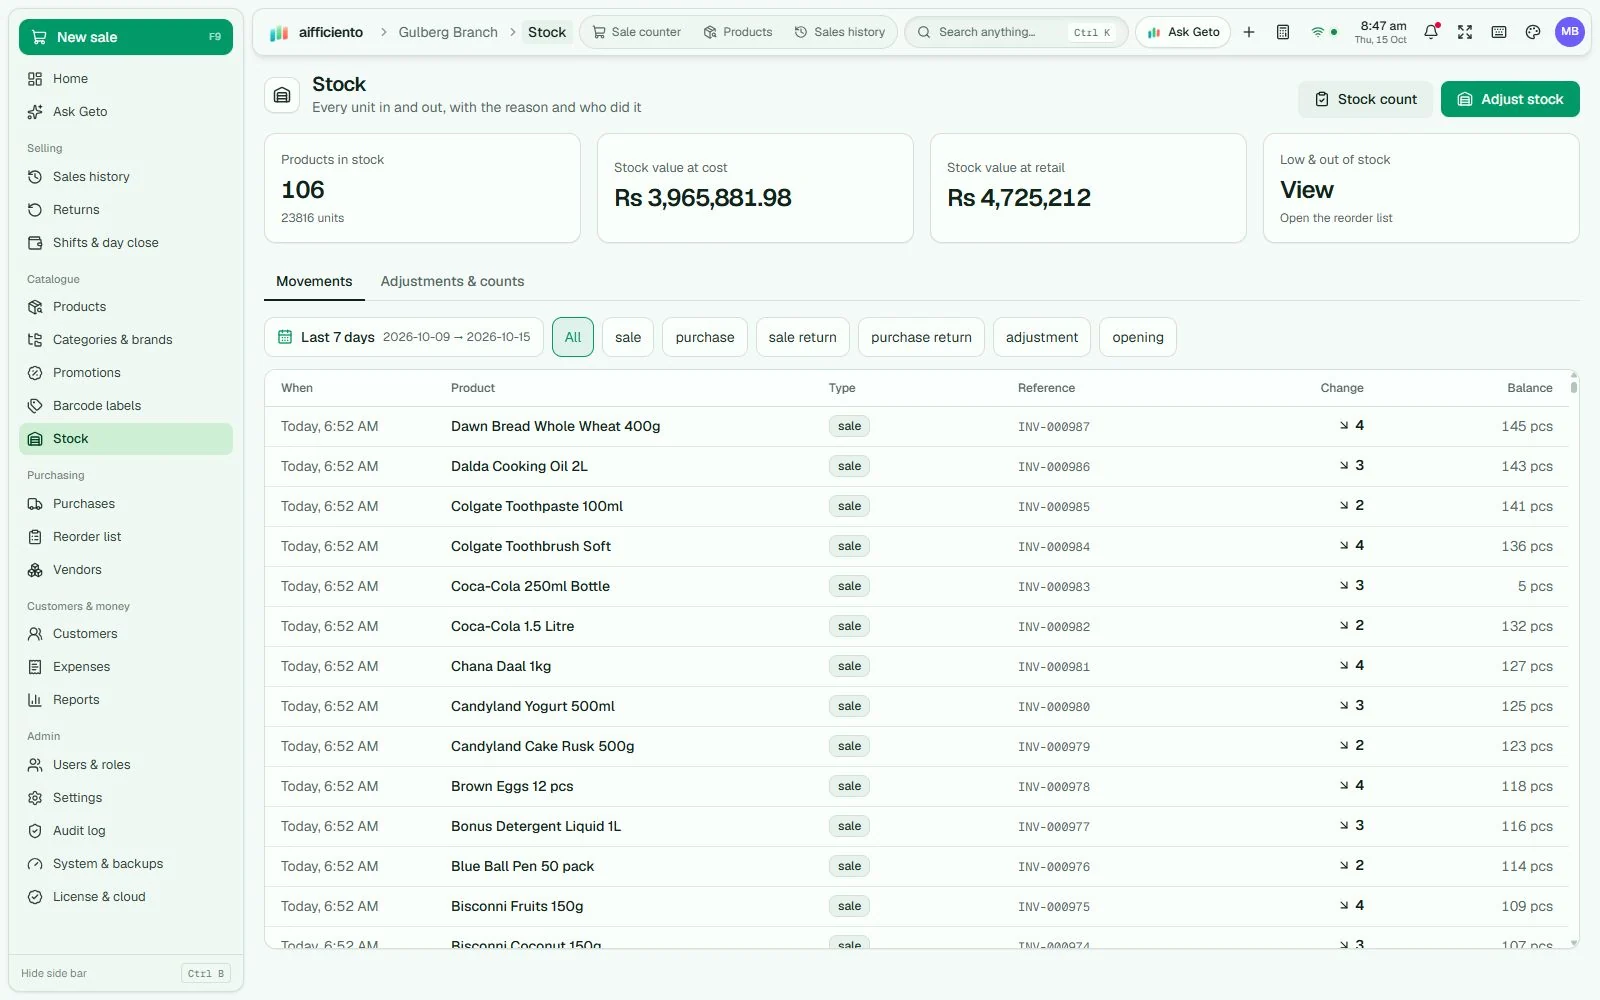Click the Adjust stock button
The height and width of the screenshot is (1000, 1600).
click(1510, 99)
